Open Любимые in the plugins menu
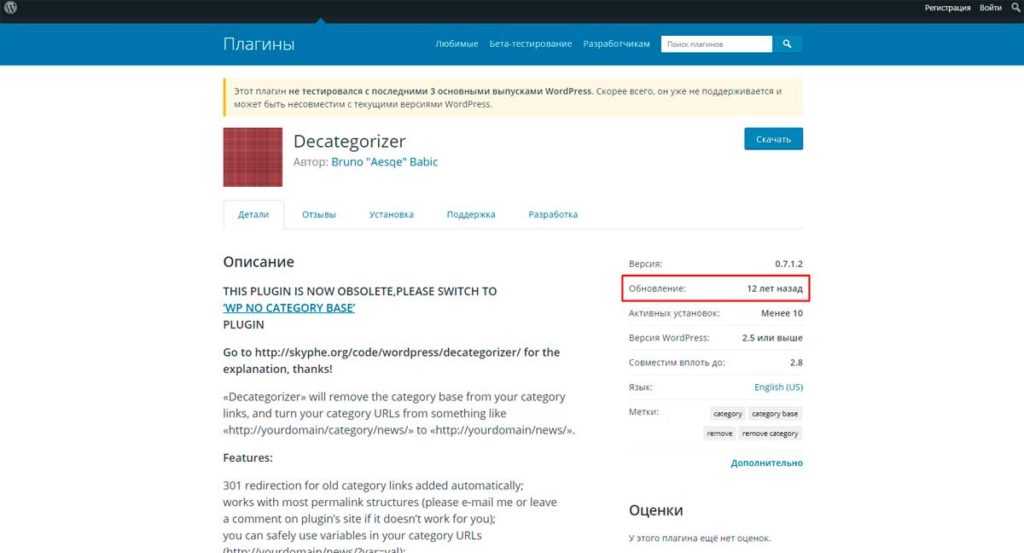 457,44
